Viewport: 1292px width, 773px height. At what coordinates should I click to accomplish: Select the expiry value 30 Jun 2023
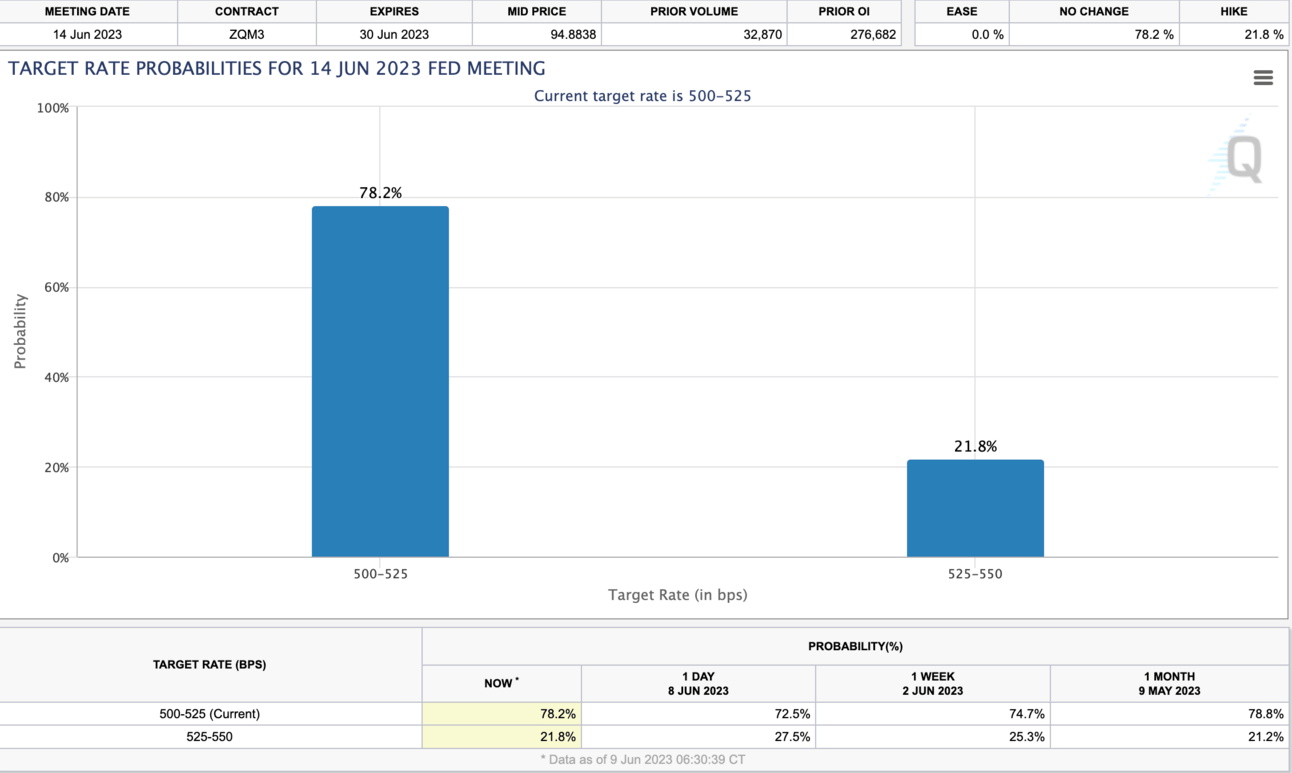click(394, 34)
